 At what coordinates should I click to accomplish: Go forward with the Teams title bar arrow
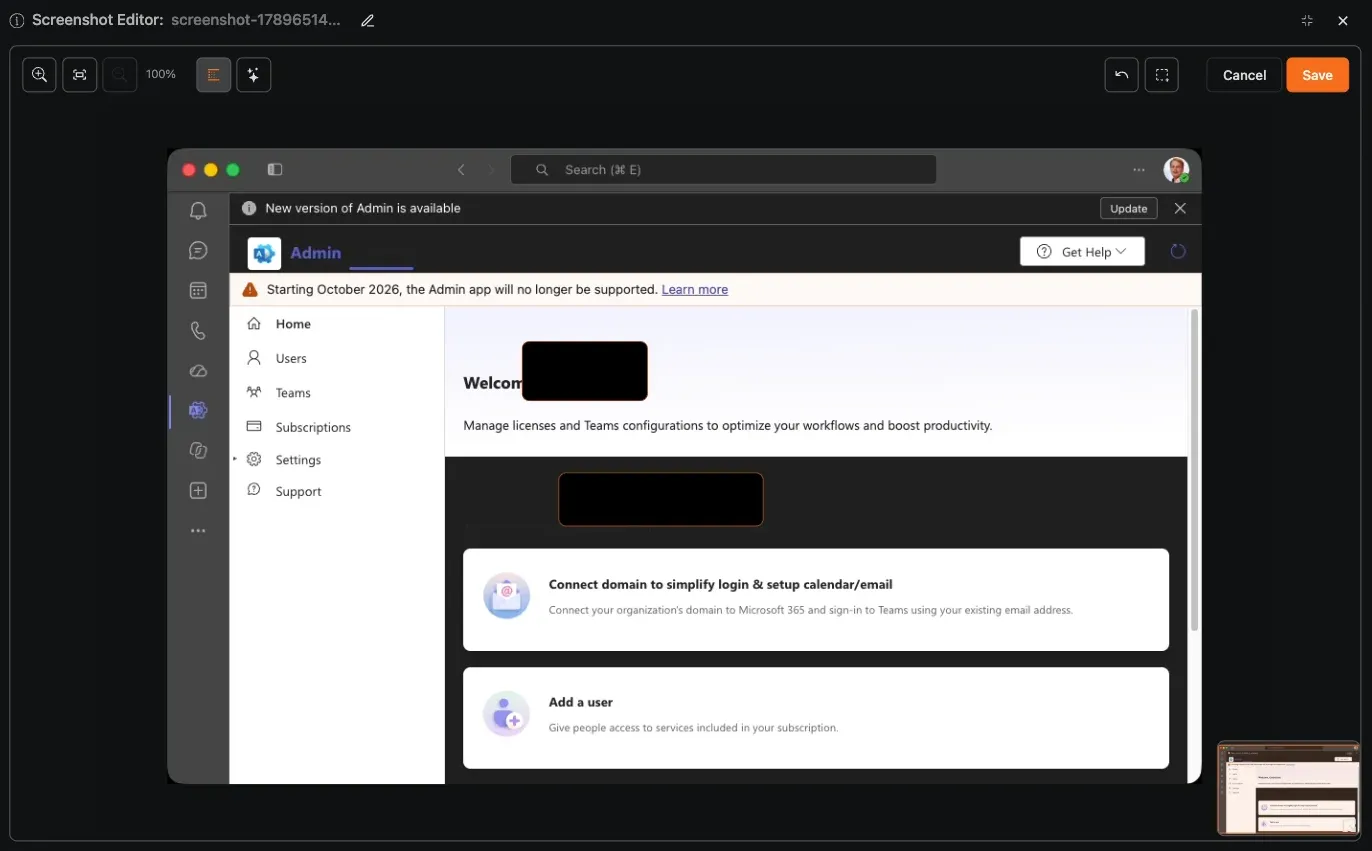tap(491, 170)
